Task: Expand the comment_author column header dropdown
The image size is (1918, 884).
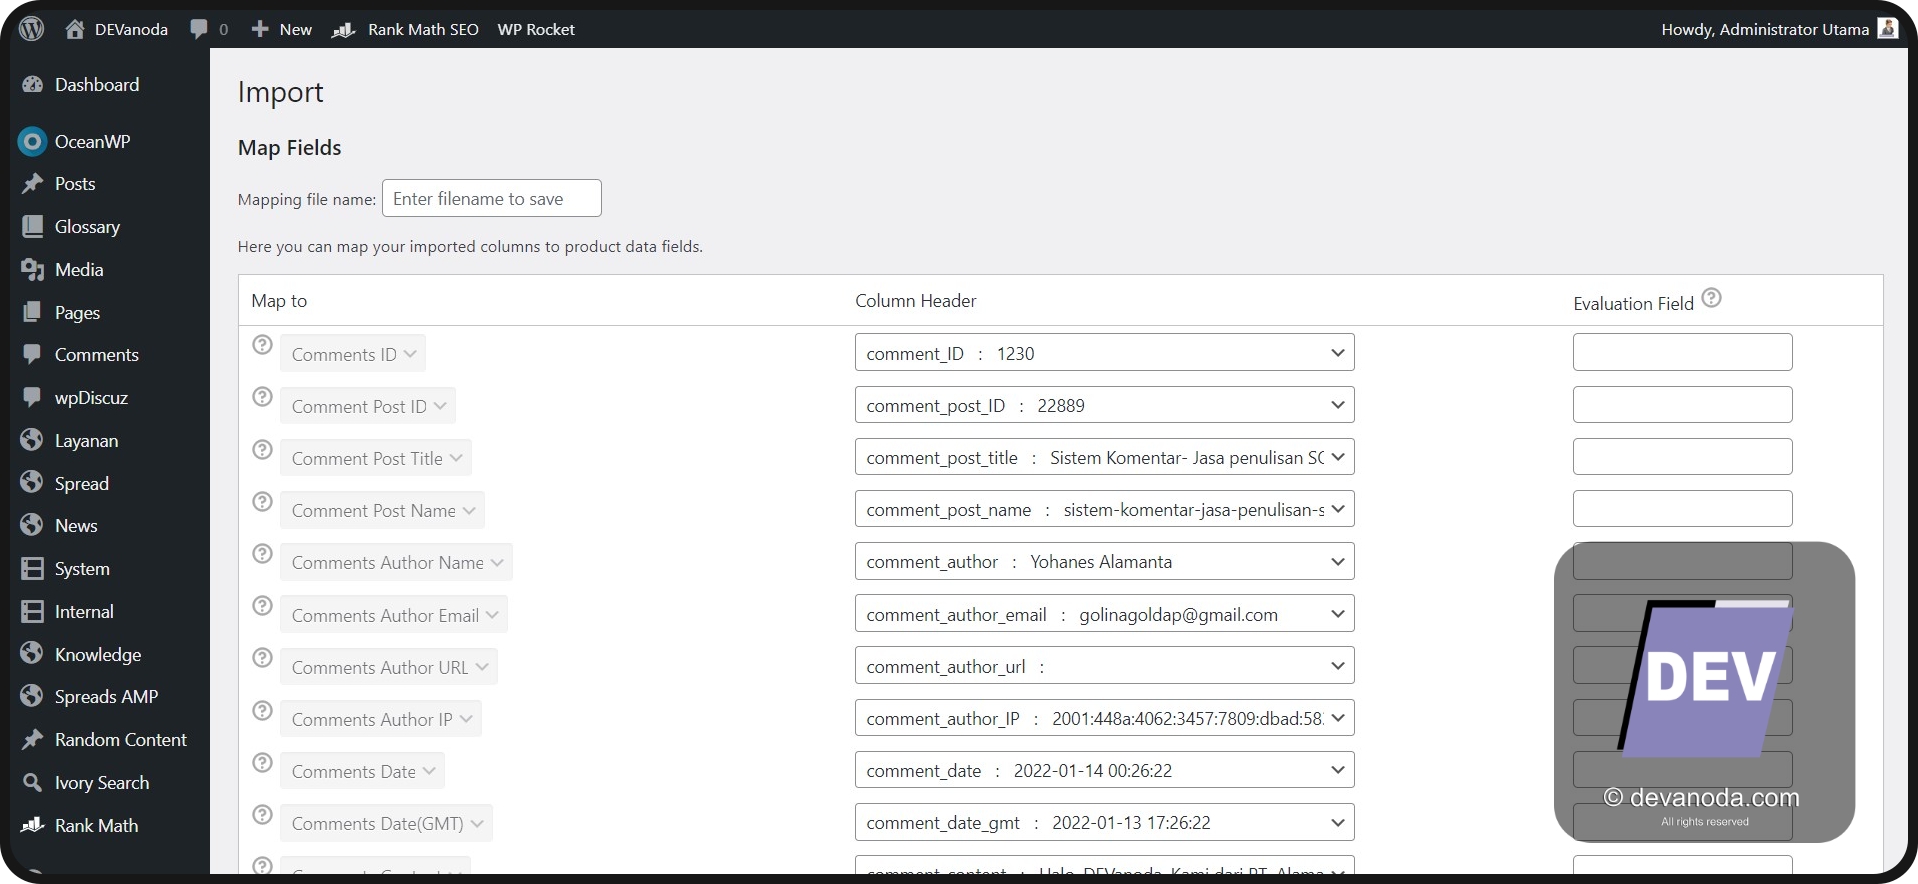Action: click(1104, 561)
